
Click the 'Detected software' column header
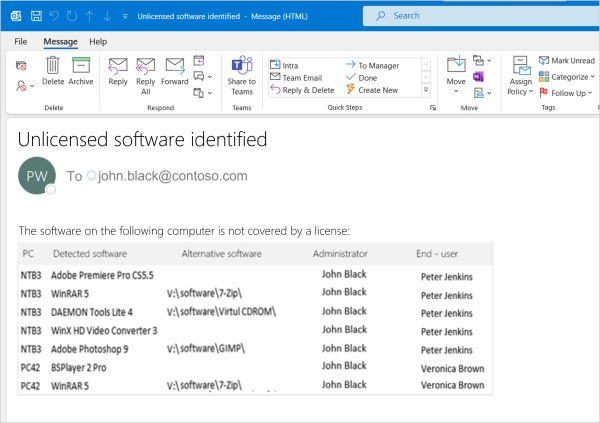coord(90,253)
